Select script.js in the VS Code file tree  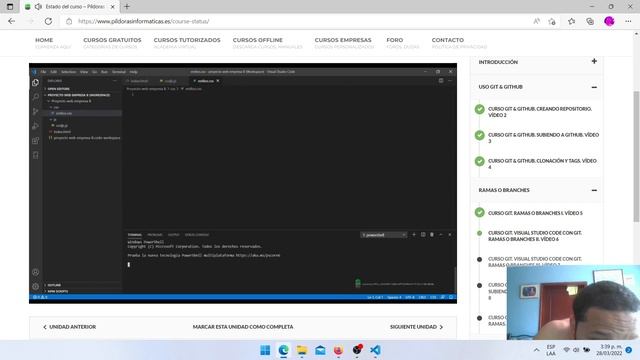[62, 125]
